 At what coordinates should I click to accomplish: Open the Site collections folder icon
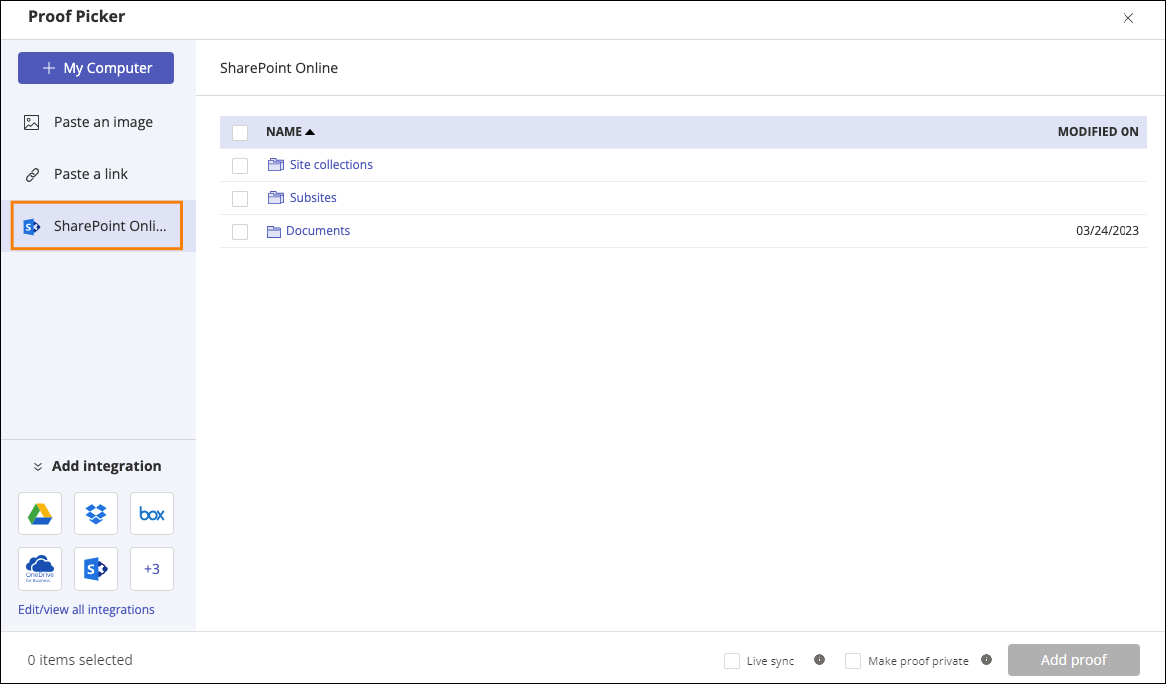point(276,164)
